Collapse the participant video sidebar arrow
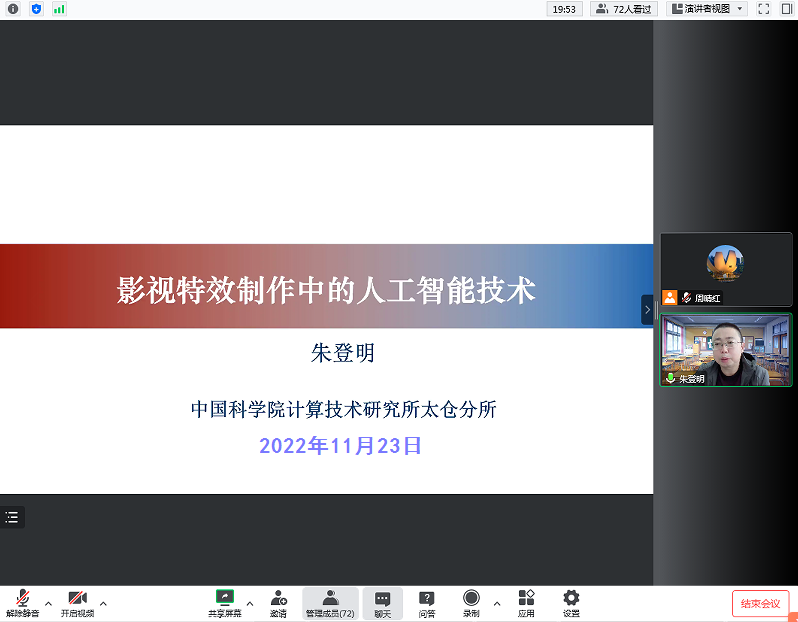Image resolution: width=798 pixels, height=622 pixels. (647, 309)
